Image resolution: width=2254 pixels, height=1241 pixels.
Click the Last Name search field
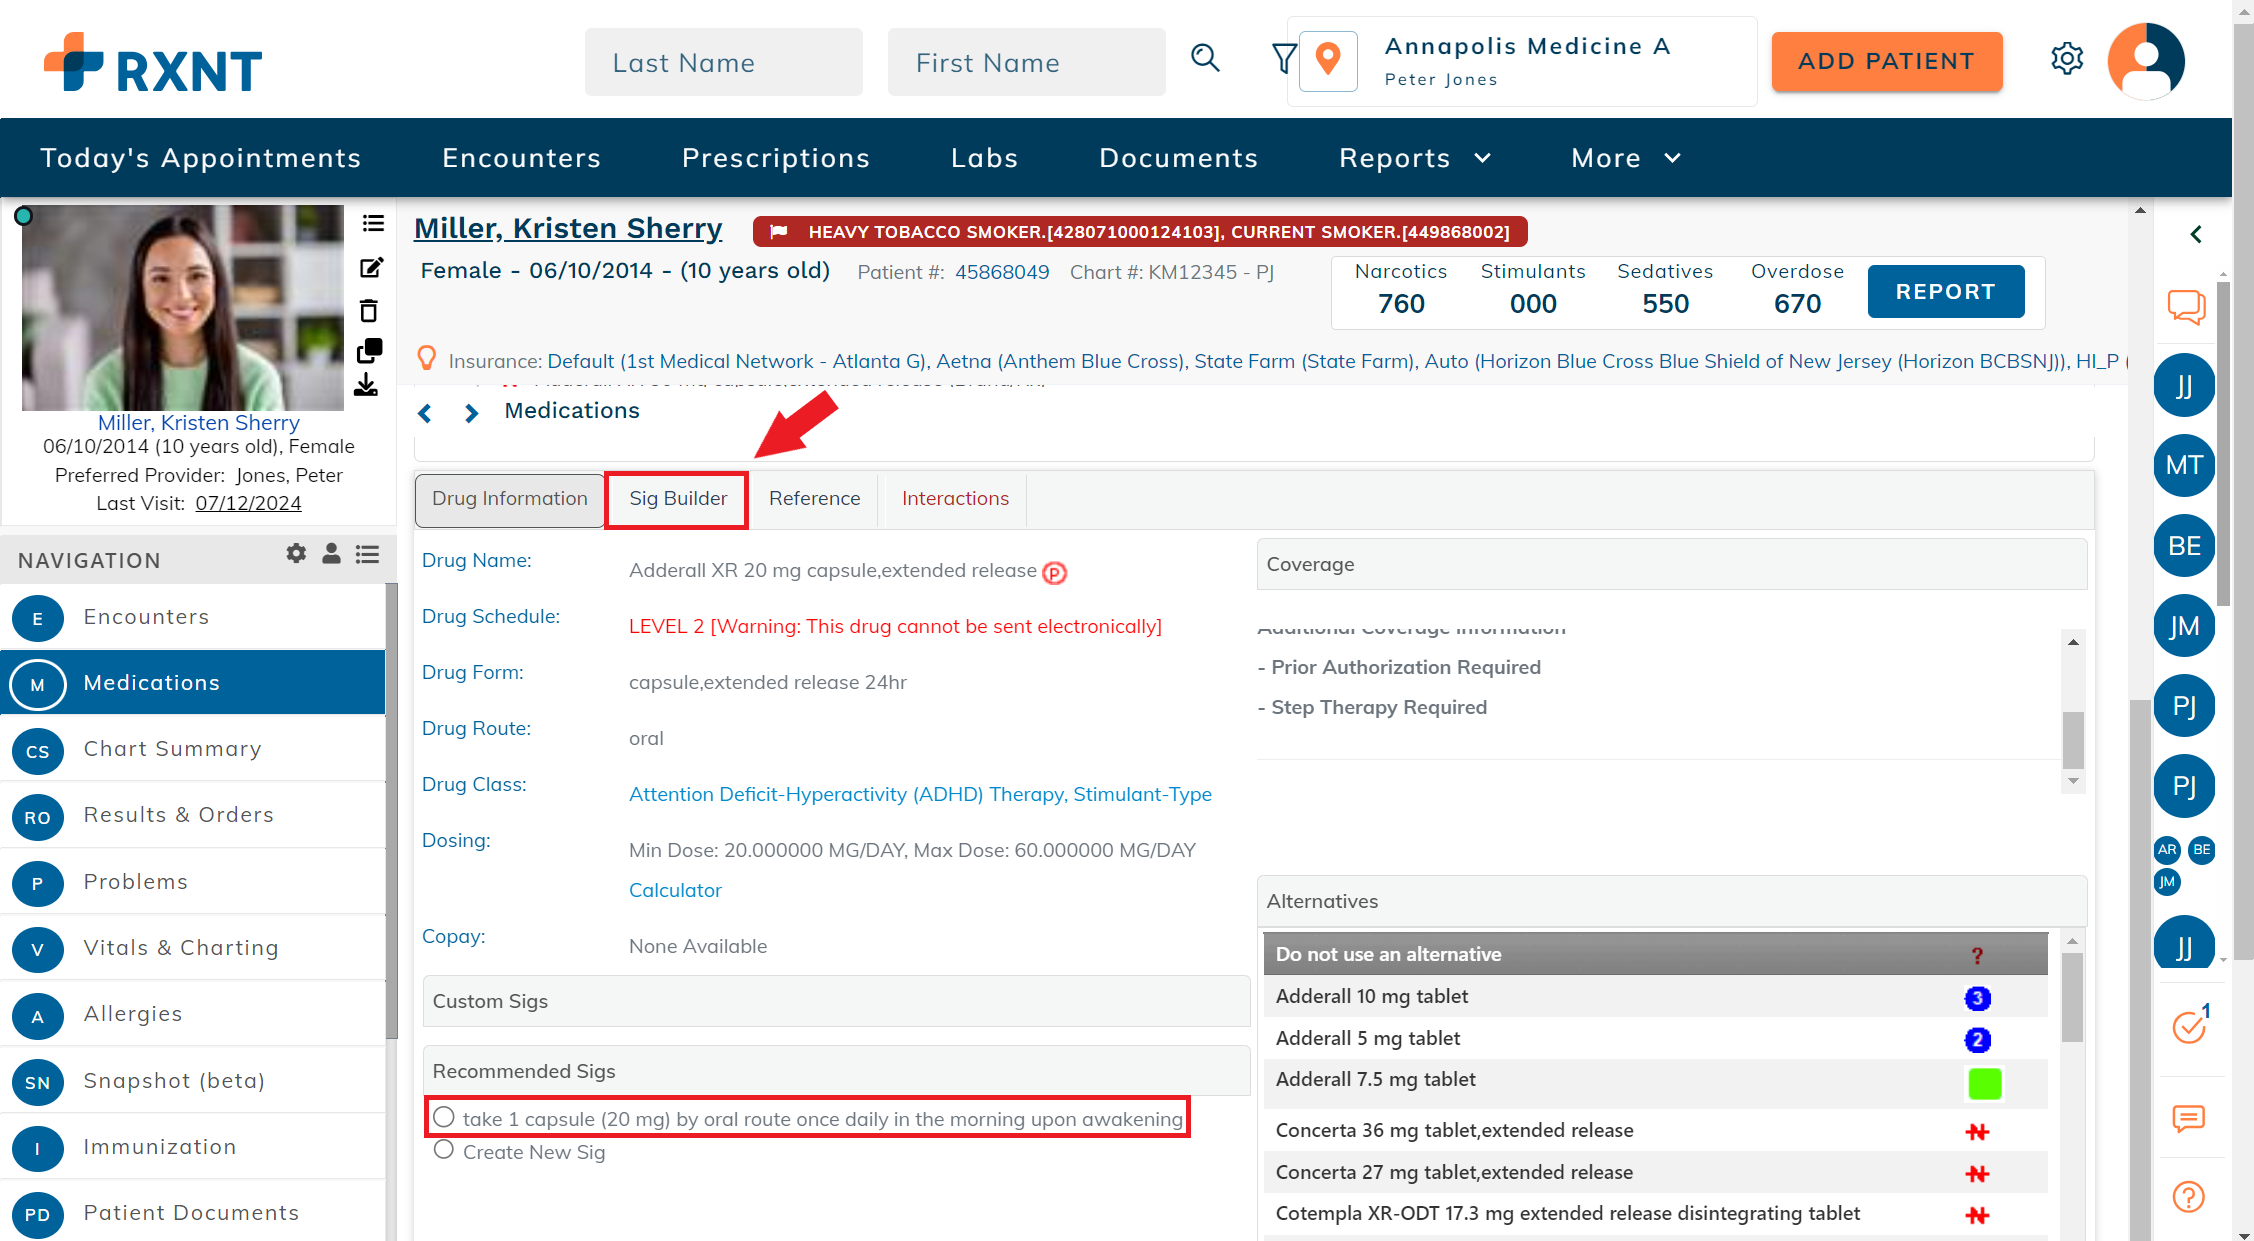coord(724,62)
